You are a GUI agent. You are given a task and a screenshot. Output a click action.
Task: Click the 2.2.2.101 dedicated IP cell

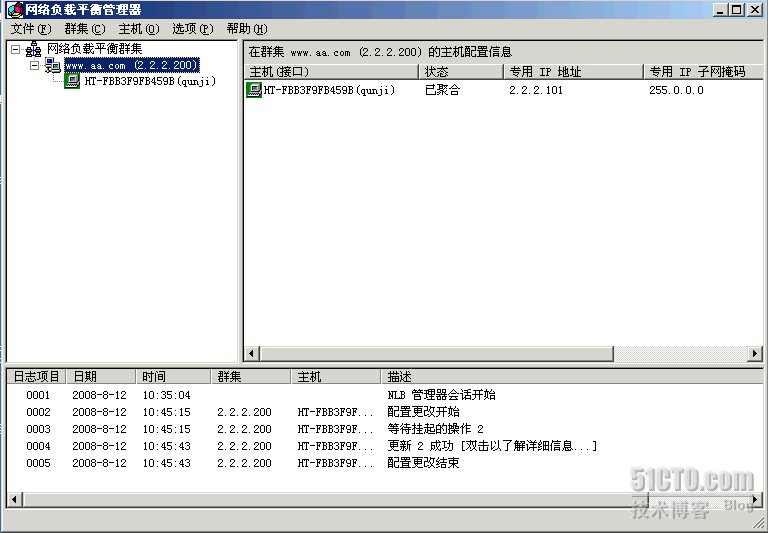click(536, 90)
